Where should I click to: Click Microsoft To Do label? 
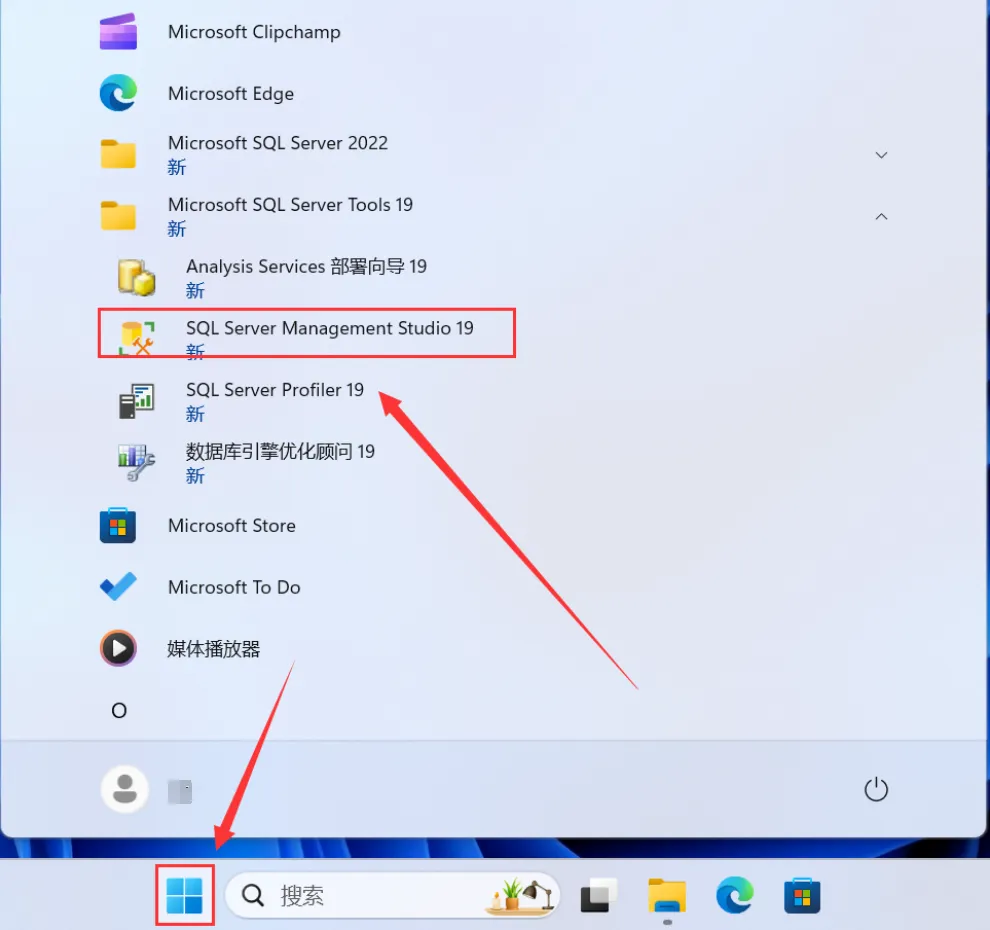(x=234, y=587)
